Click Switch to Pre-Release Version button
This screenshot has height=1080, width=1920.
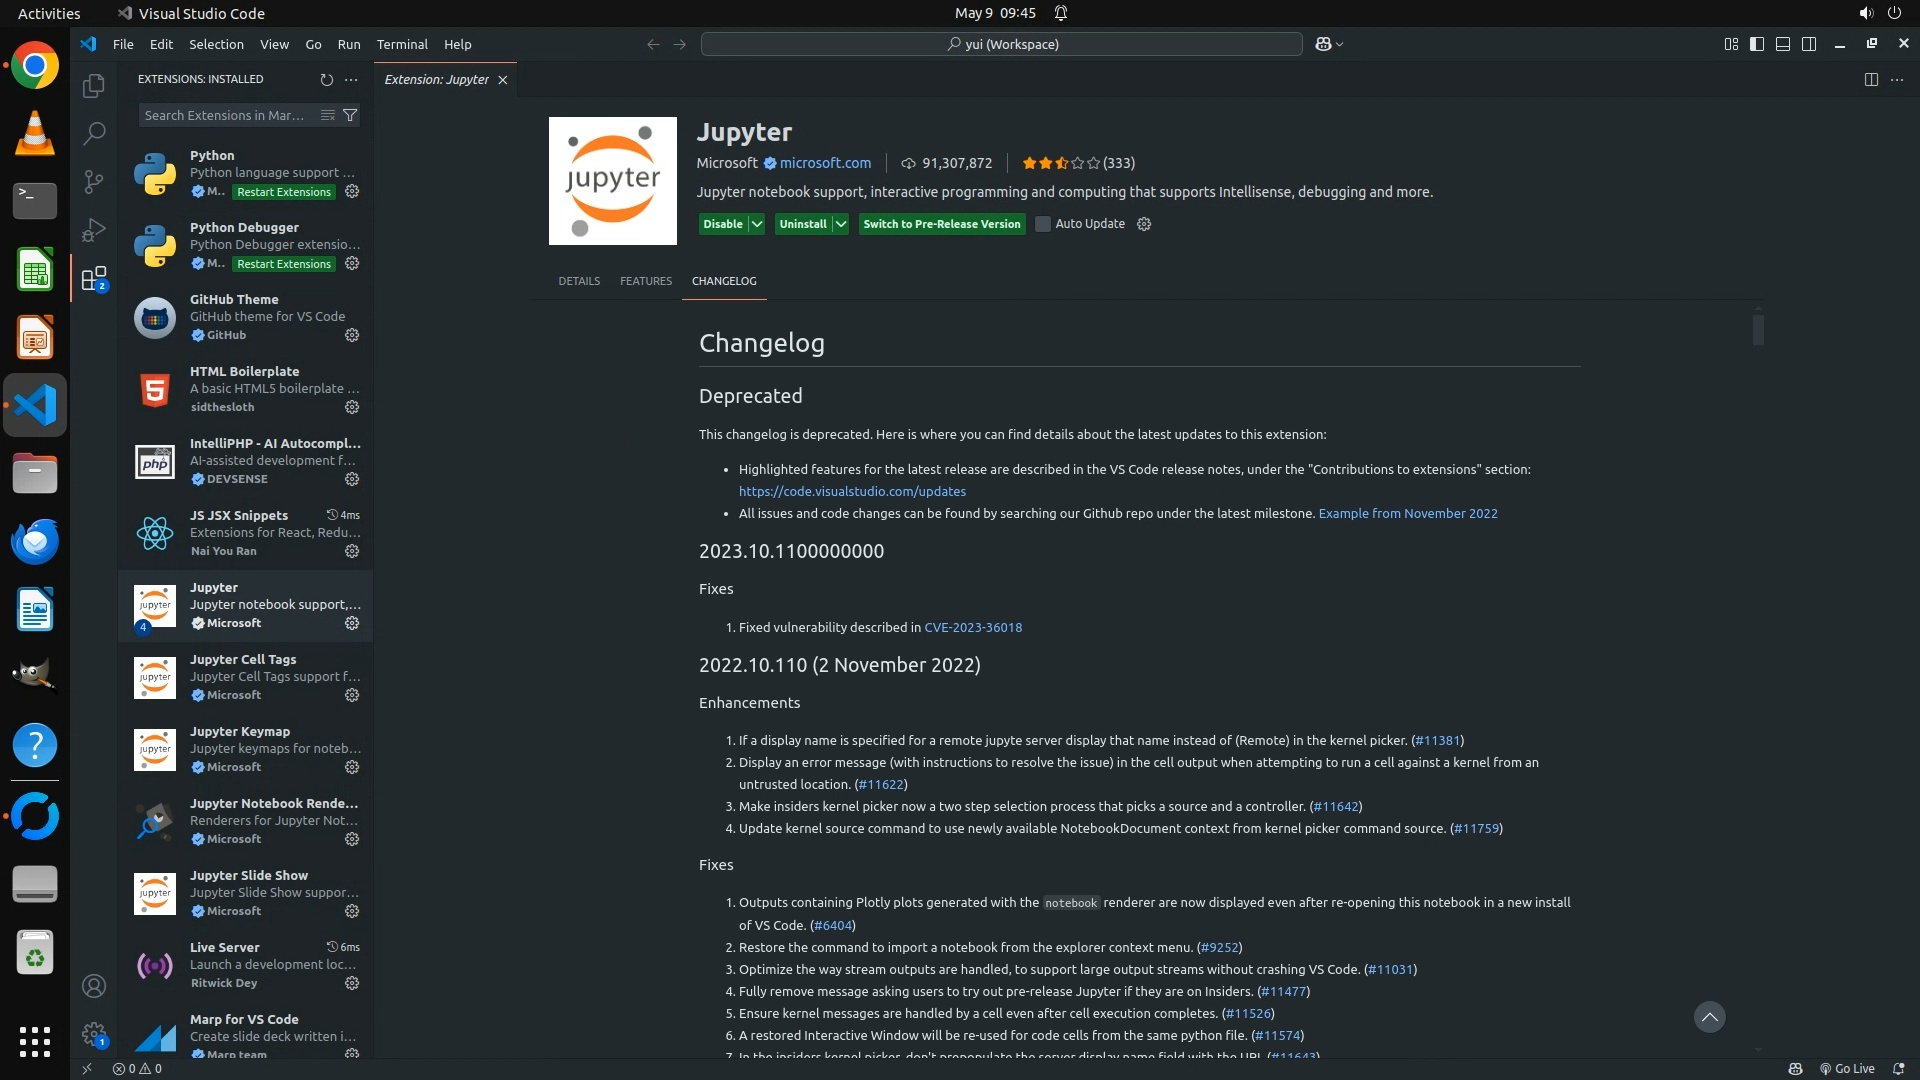coord(941,224)
